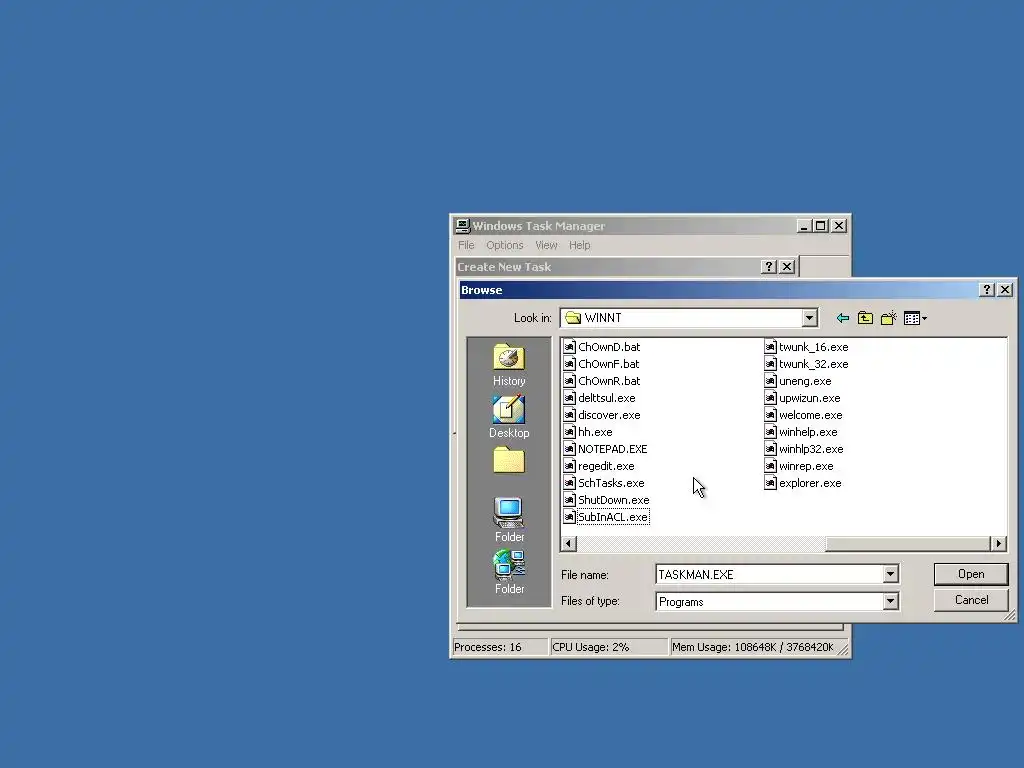The height and width of the screenshot is (768, 1024).
Task: Click the Cancel button in Browse dialog
Action: 971,600
